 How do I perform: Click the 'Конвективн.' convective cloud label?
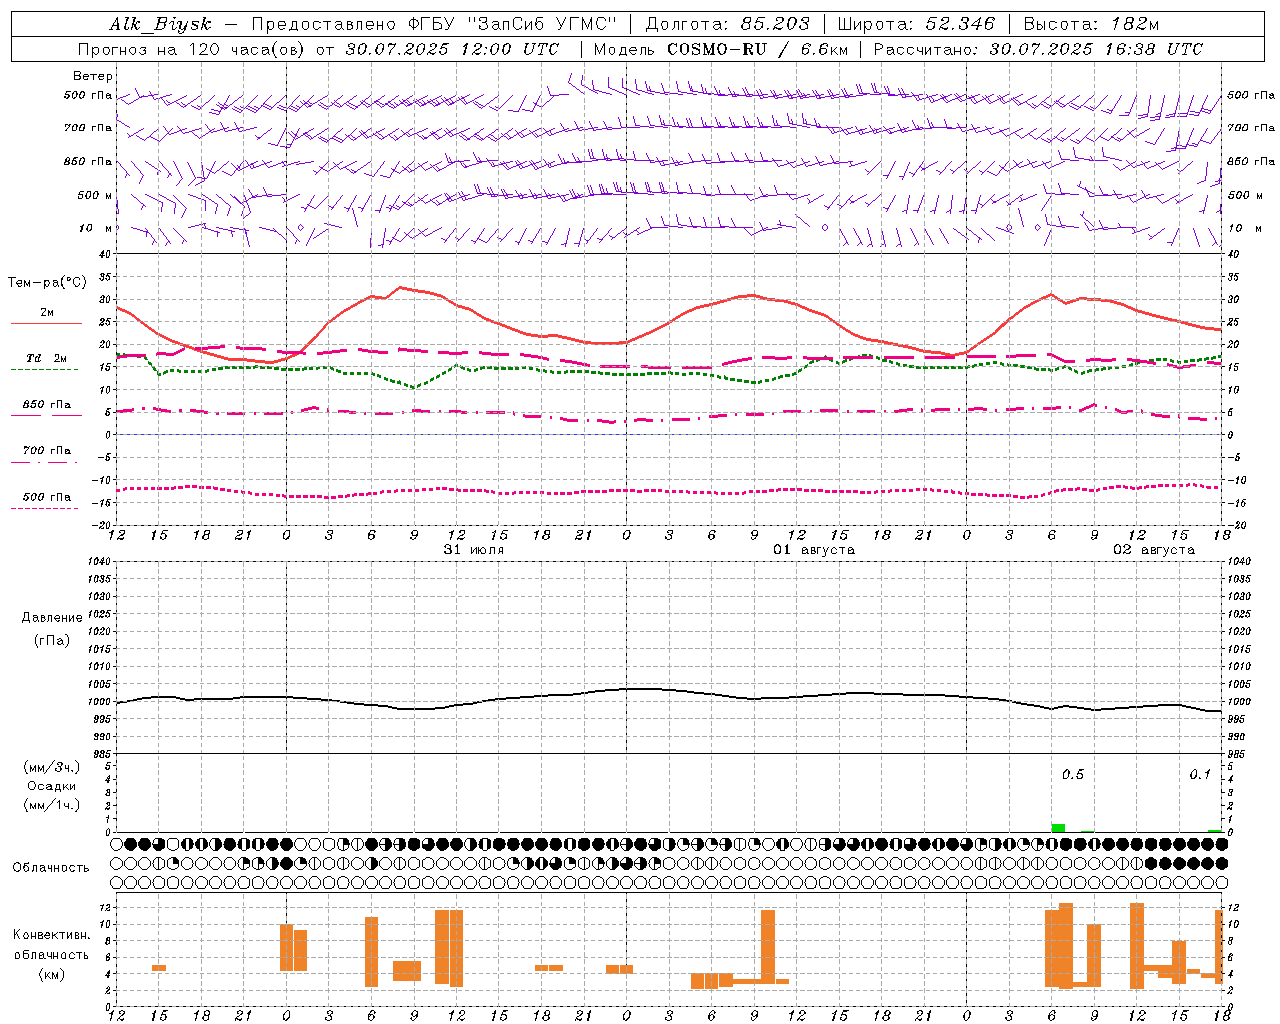[x=51, y=935]
